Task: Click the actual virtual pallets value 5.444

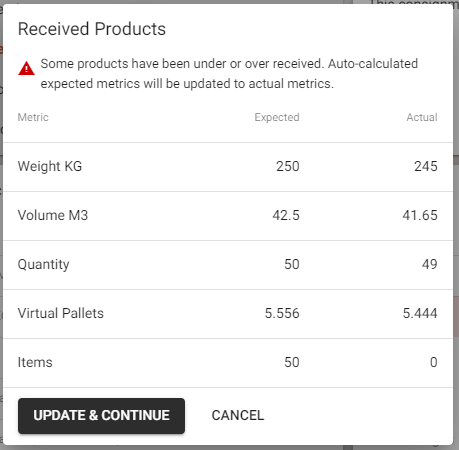Action: pos(420,313)
